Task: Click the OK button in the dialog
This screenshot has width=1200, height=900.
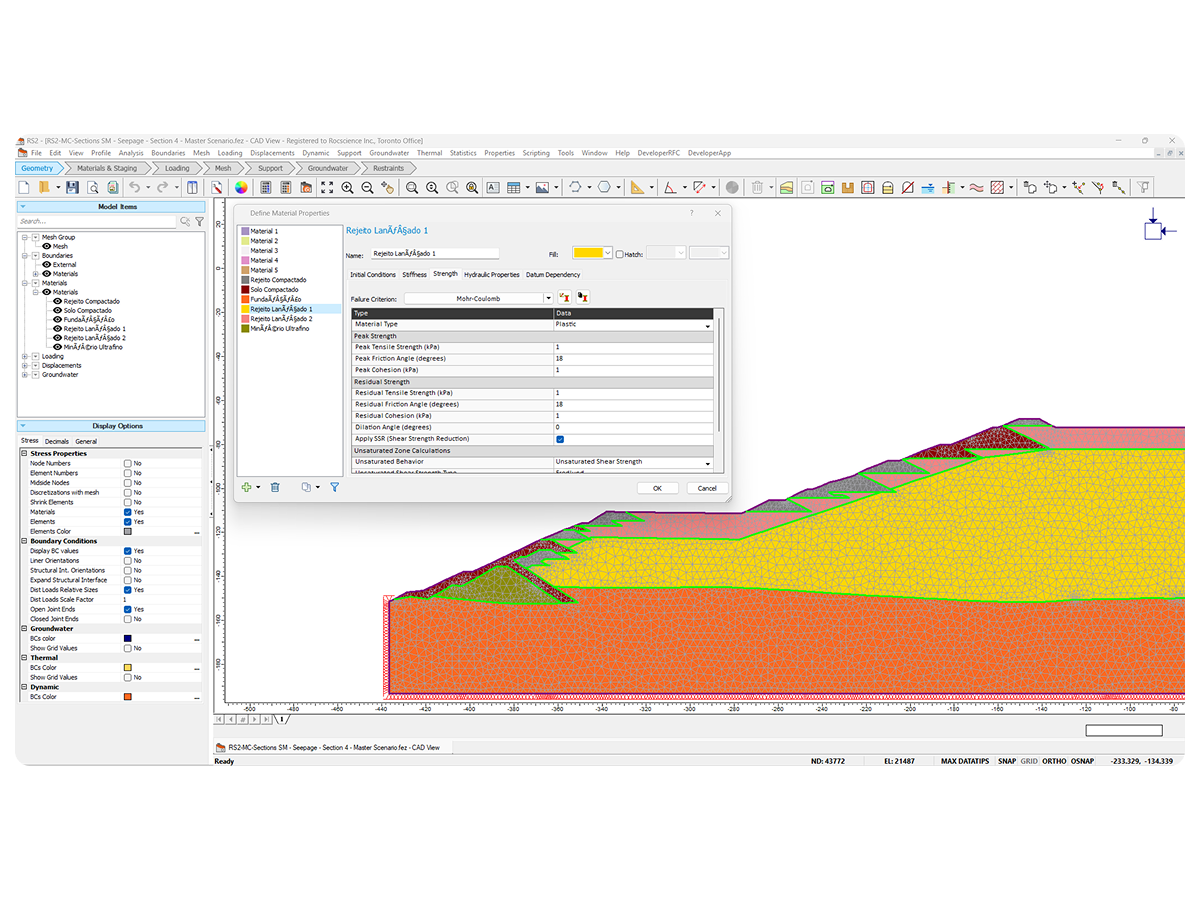Action: click(657, 487)
